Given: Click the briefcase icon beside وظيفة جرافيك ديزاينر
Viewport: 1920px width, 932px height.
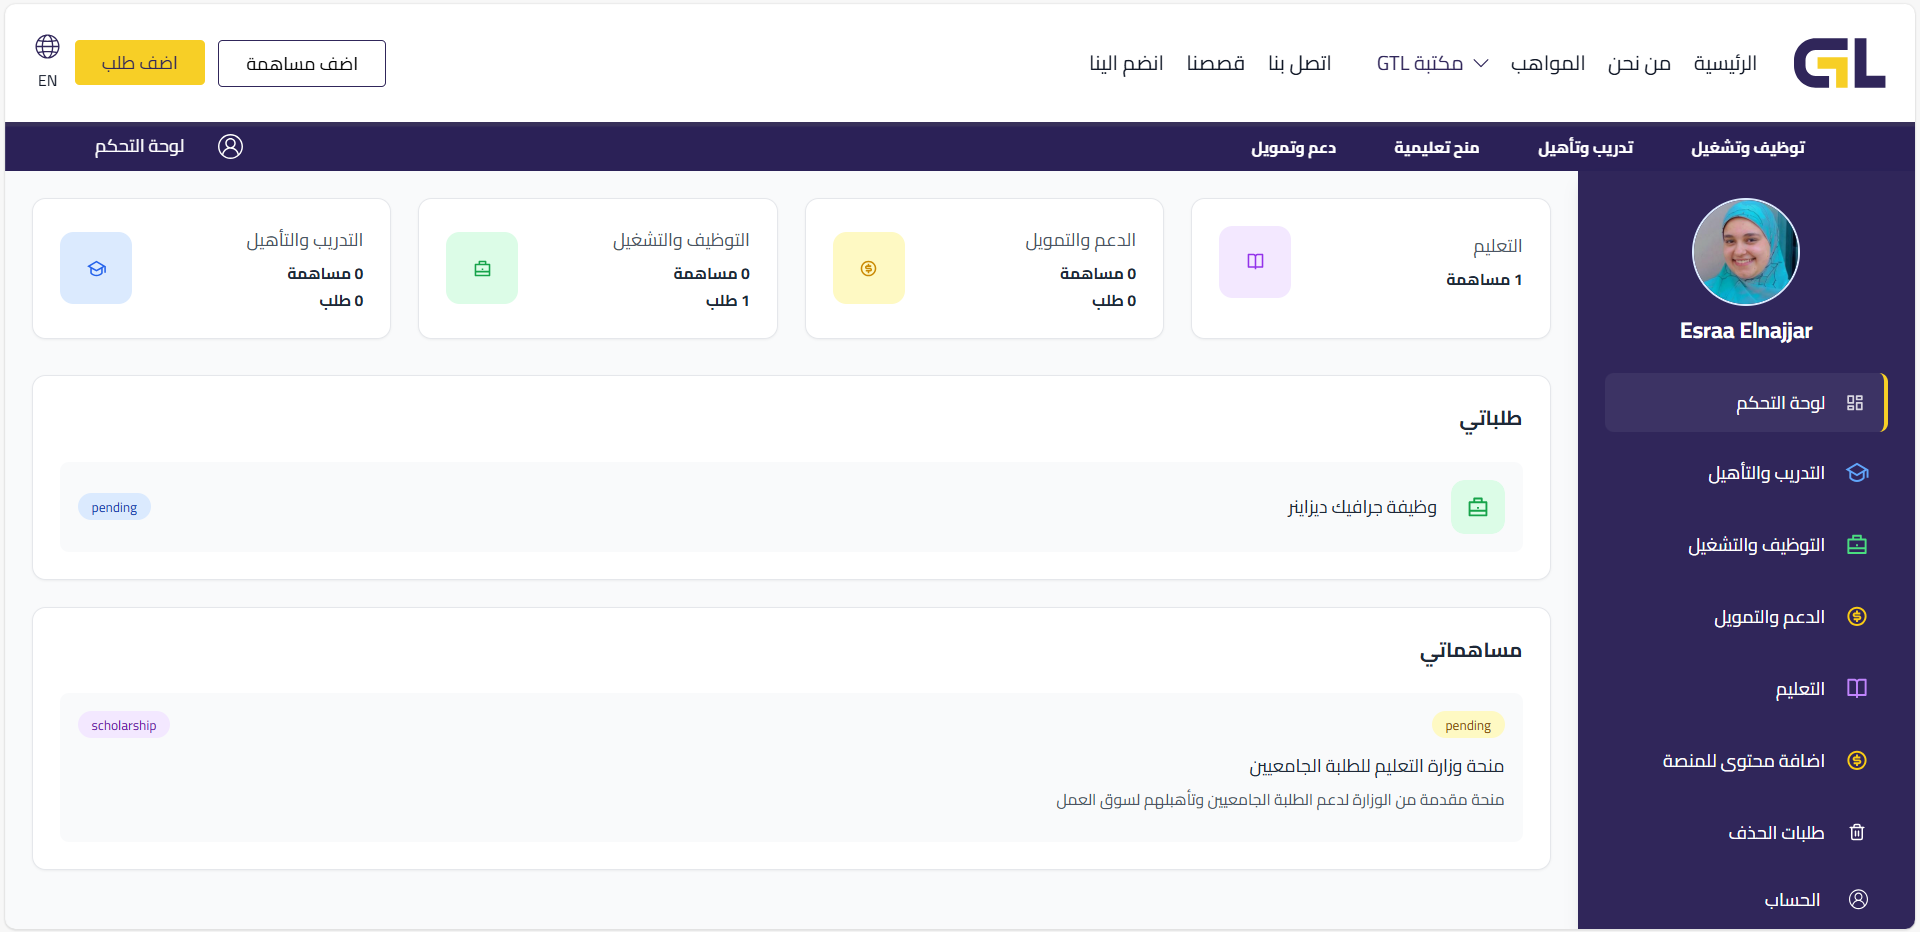Looking at the screenshot, I should pyautogui.click(x=1478, y=507).
